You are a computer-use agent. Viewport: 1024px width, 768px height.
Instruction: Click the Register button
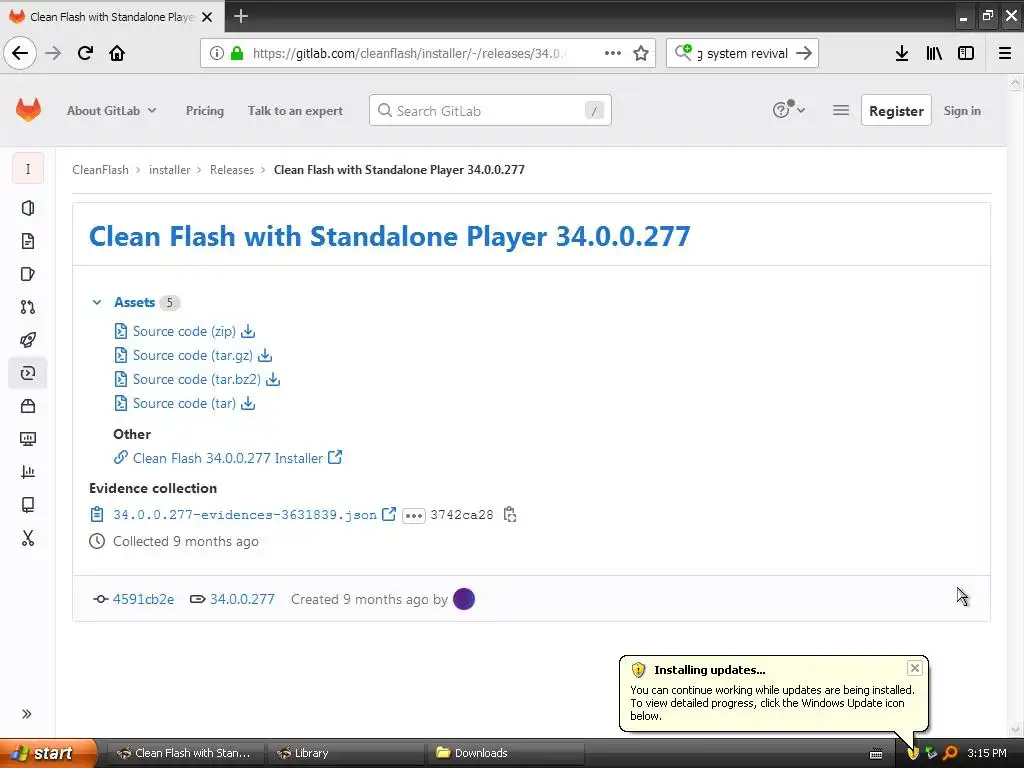[896, 111]
